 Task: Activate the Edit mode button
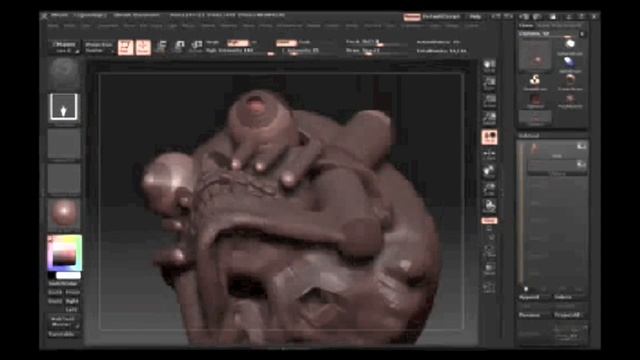(126, 47)
